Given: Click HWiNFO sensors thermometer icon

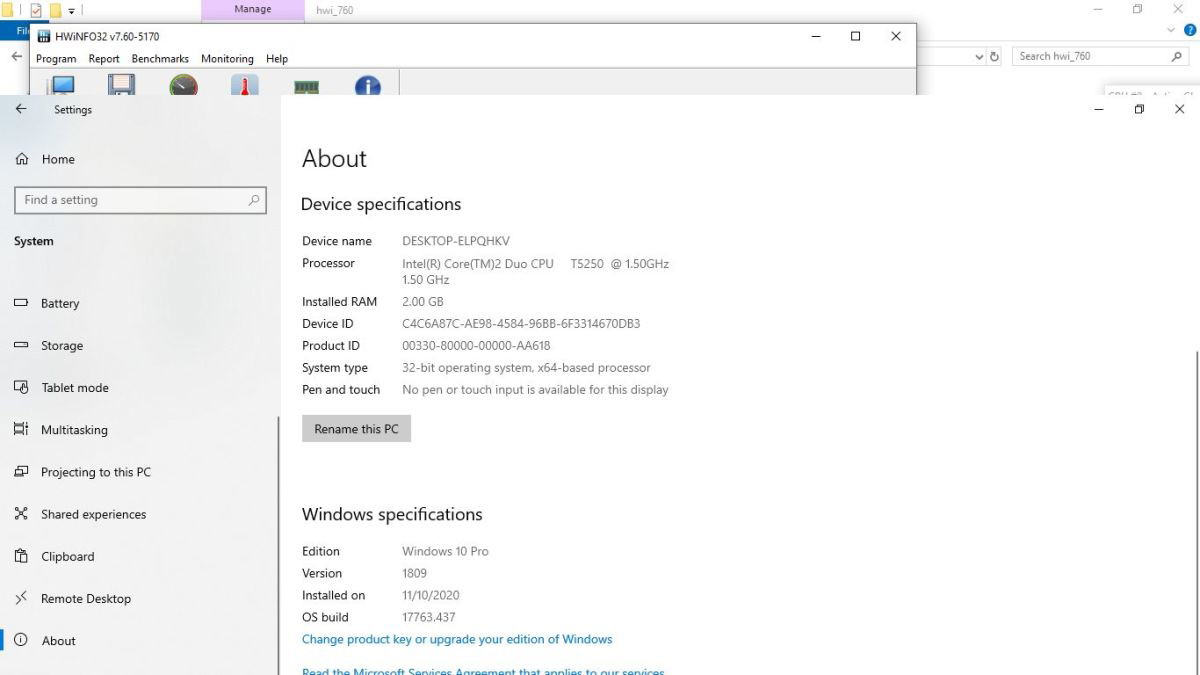Looking at the screenshot, I should (x=244, y=85).
